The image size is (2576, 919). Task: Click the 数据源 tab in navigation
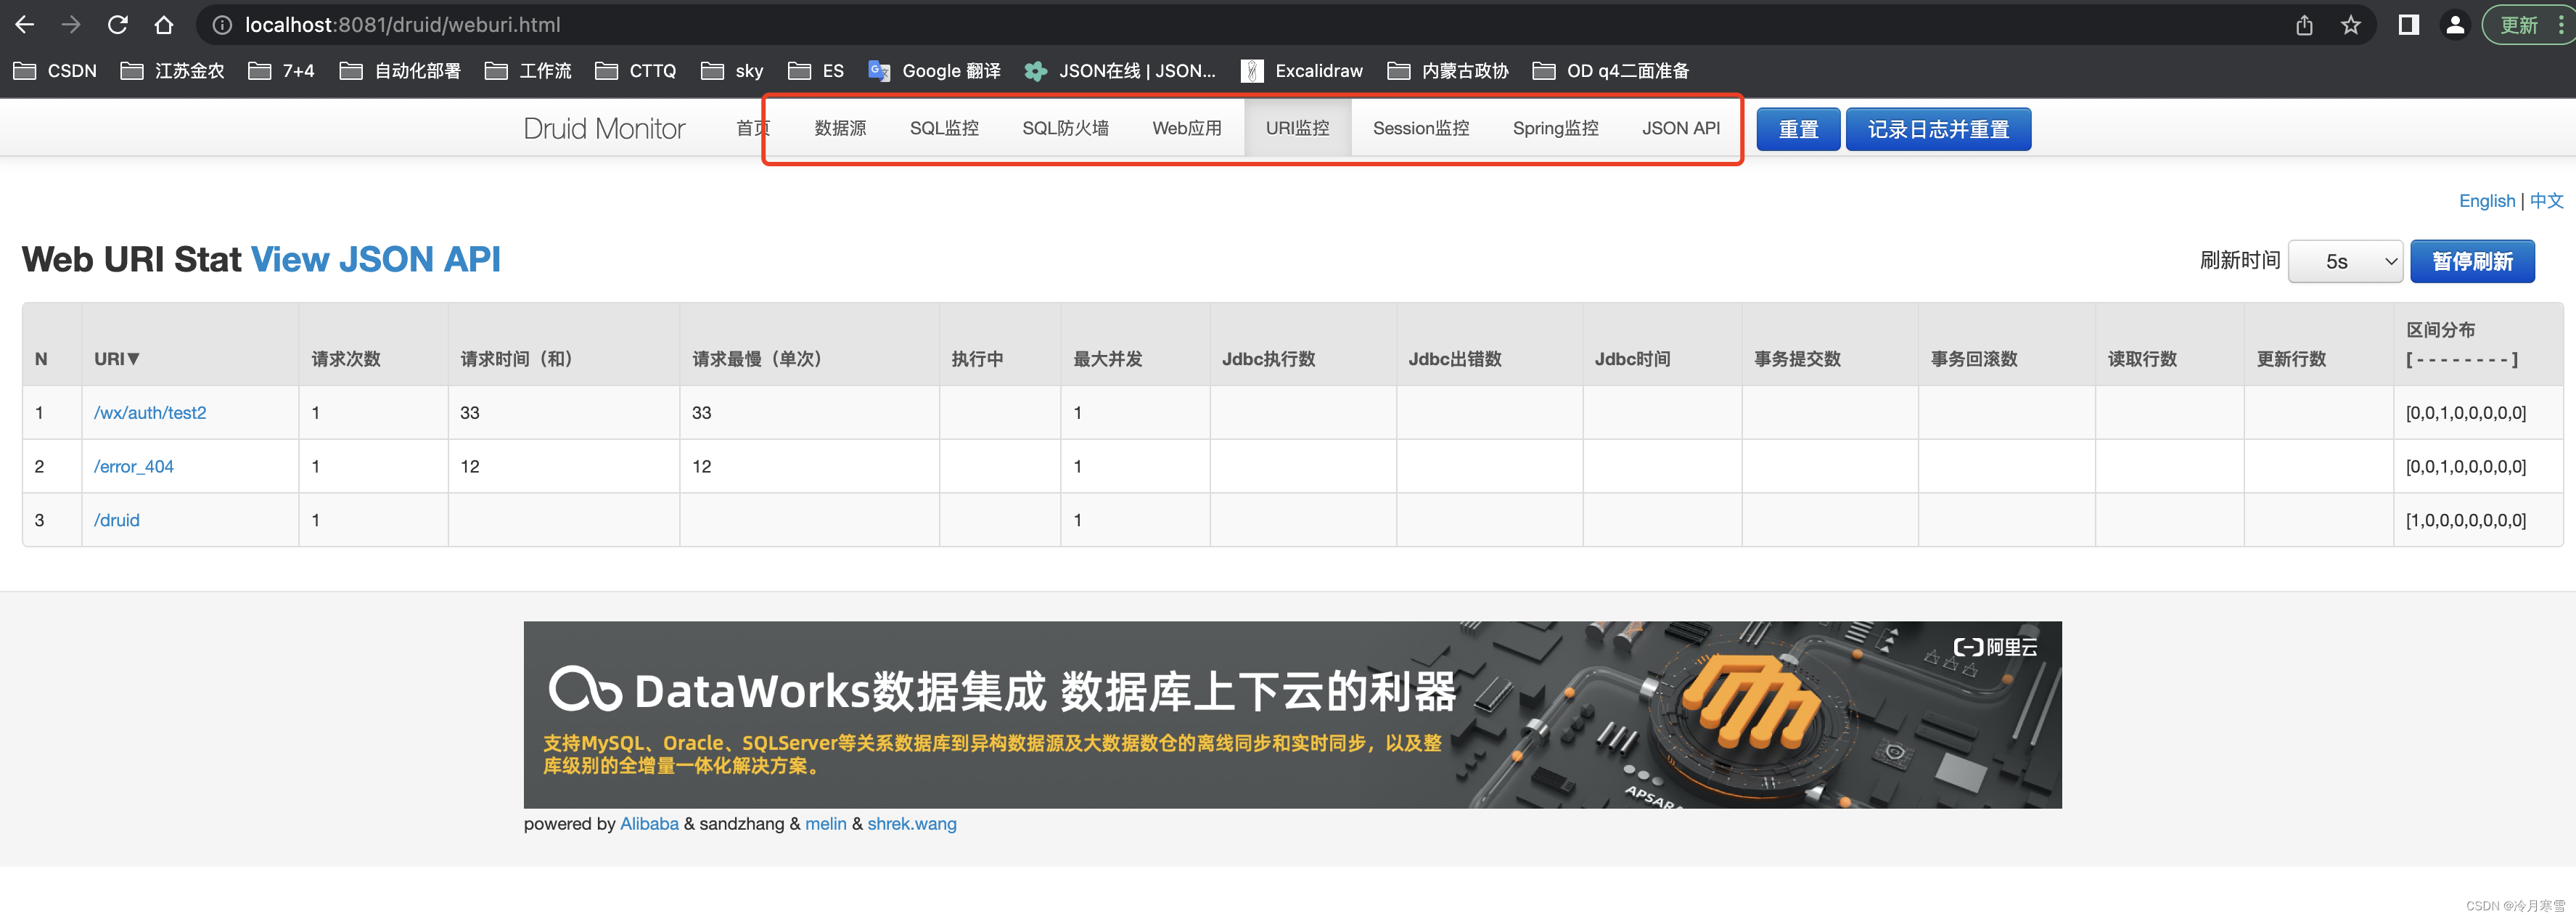tap(840, 128)
